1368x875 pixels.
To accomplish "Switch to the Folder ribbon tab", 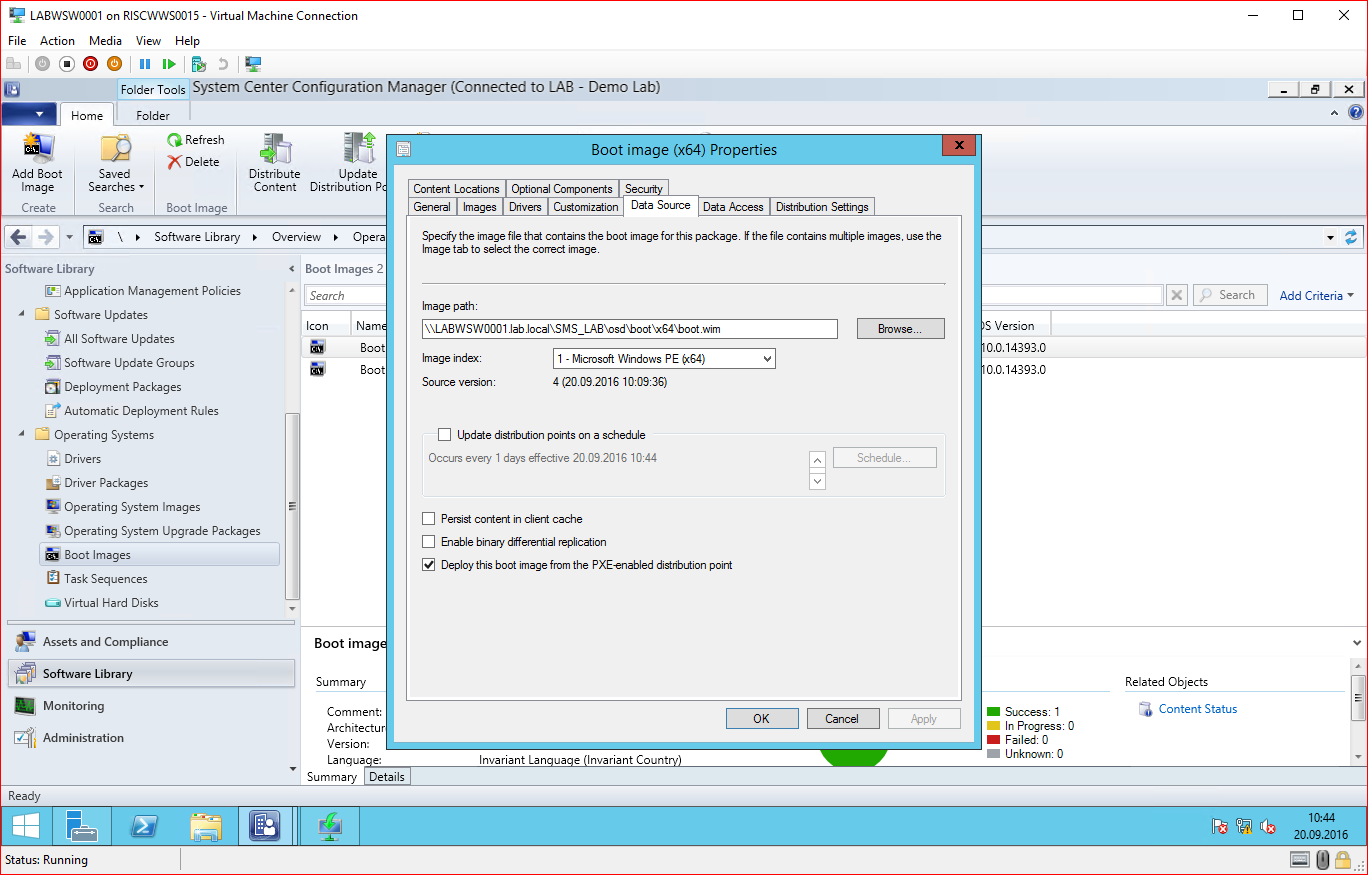I will (x=153, y=115).
